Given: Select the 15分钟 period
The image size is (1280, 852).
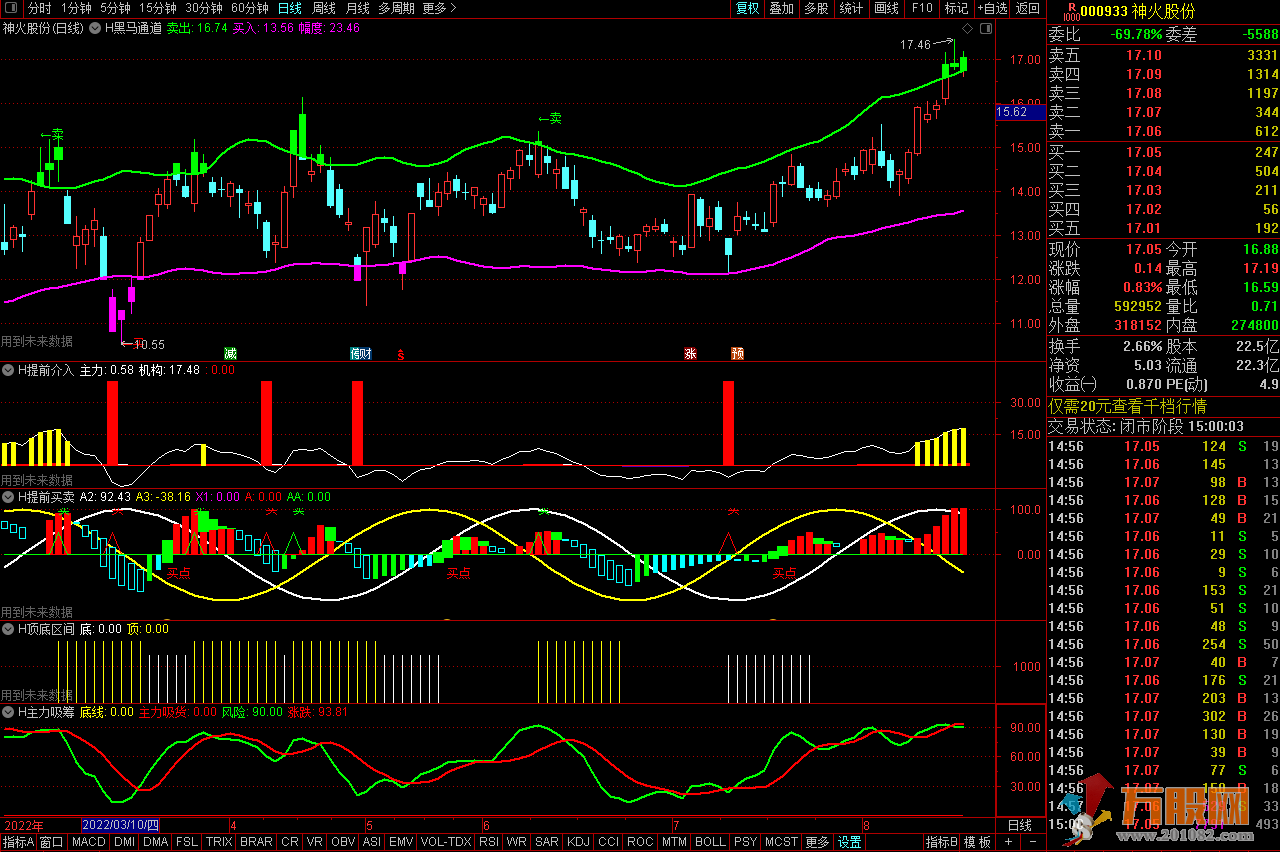Looking at the screenshot, I should tap(157, 8).
